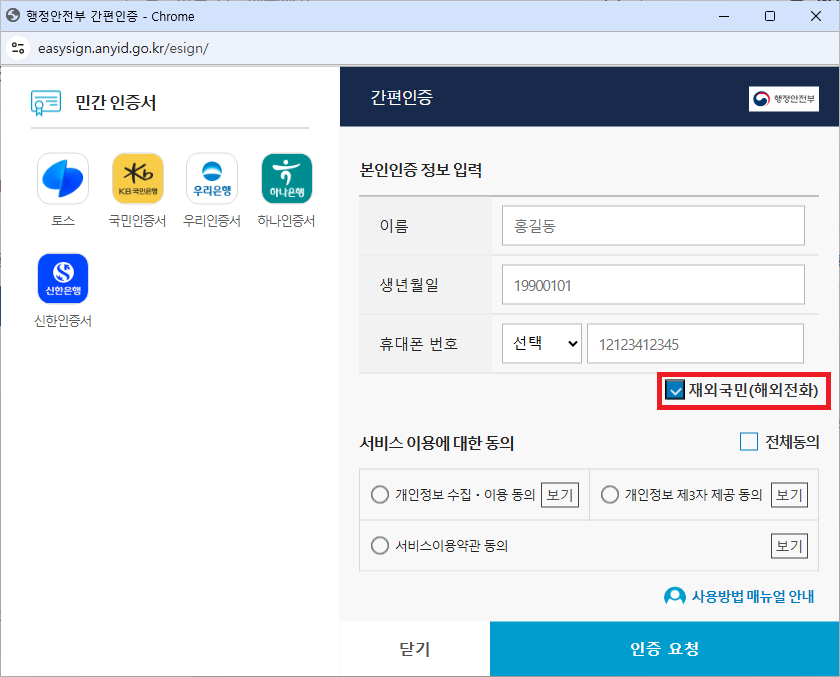Click the 생년월일 input field
Image resolution: width=840 pixels, height=677 pixels.
tap(653, 284)
